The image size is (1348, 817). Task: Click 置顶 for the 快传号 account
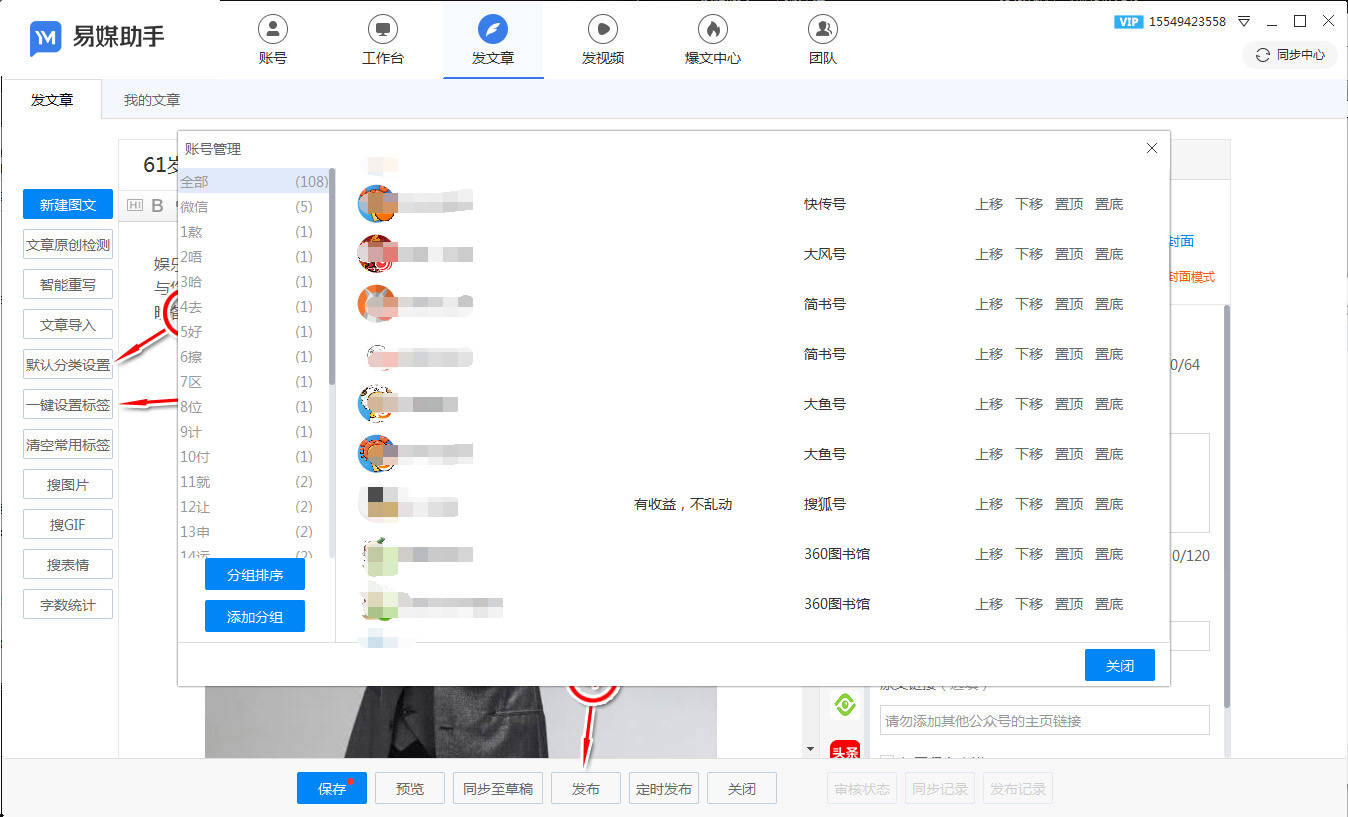(1069, 204)
